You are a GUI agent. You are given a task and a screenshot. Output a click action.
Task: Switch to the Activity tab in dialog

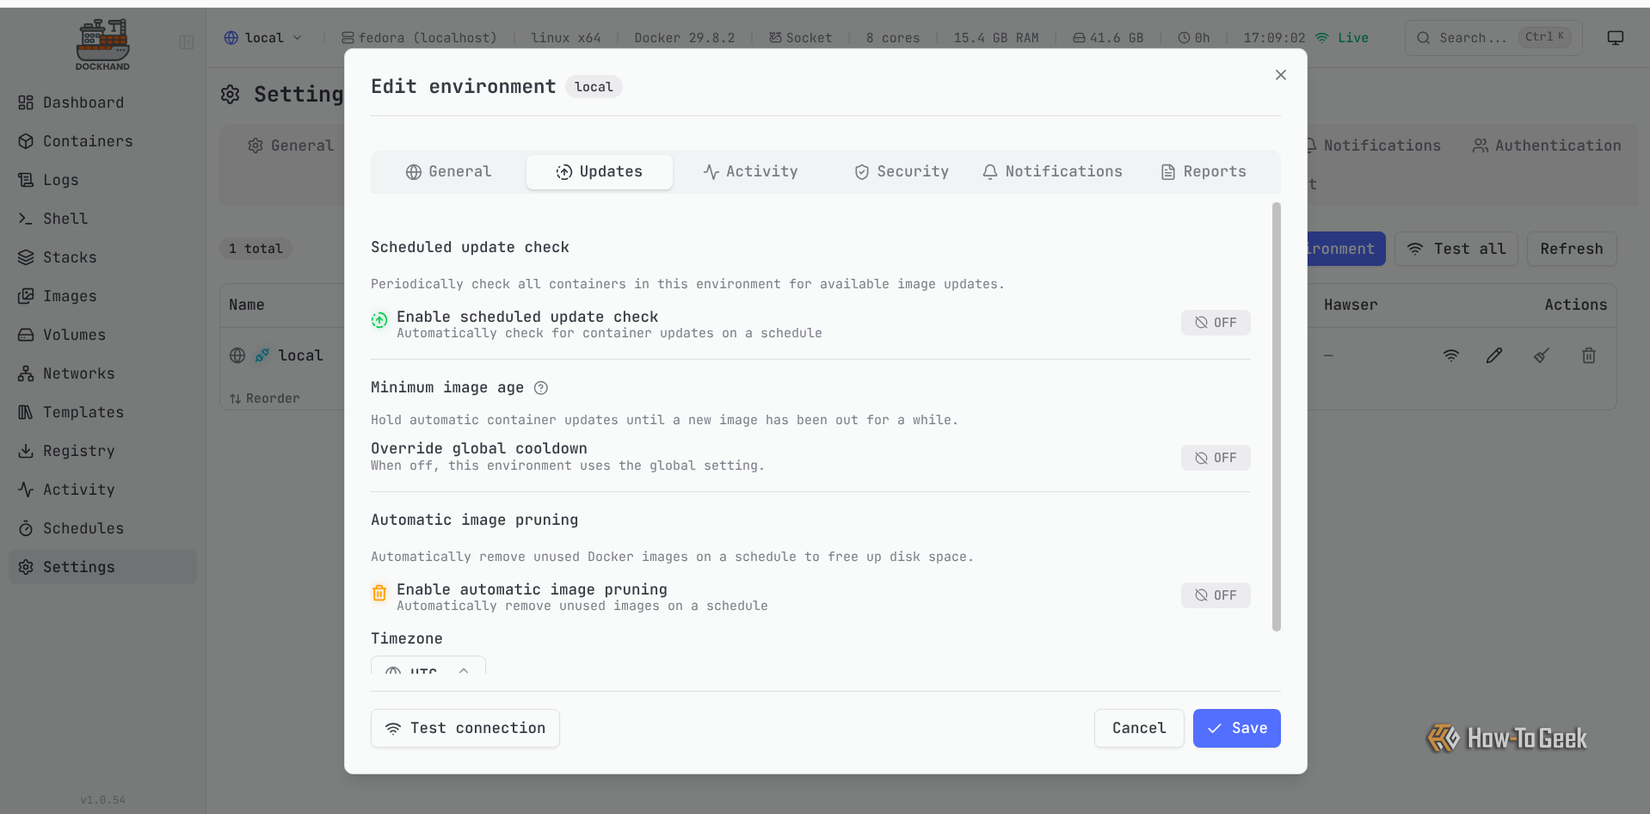pyautogui.click(x=750, y=172)
